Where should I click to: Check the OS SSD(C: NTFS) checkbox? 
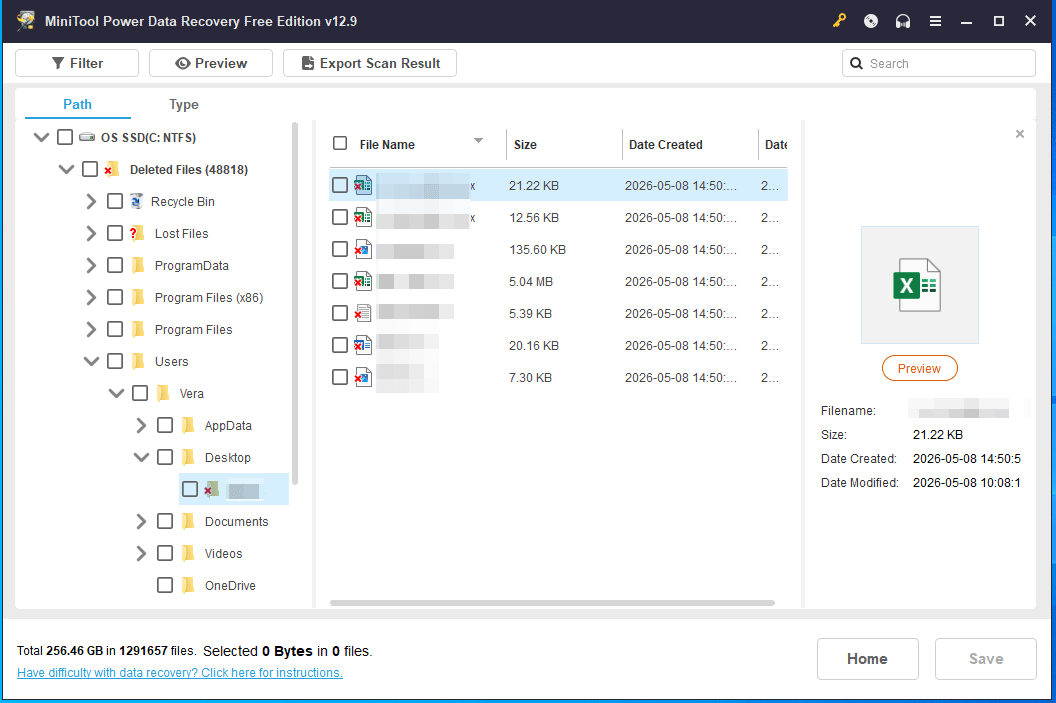click(65, 137)
